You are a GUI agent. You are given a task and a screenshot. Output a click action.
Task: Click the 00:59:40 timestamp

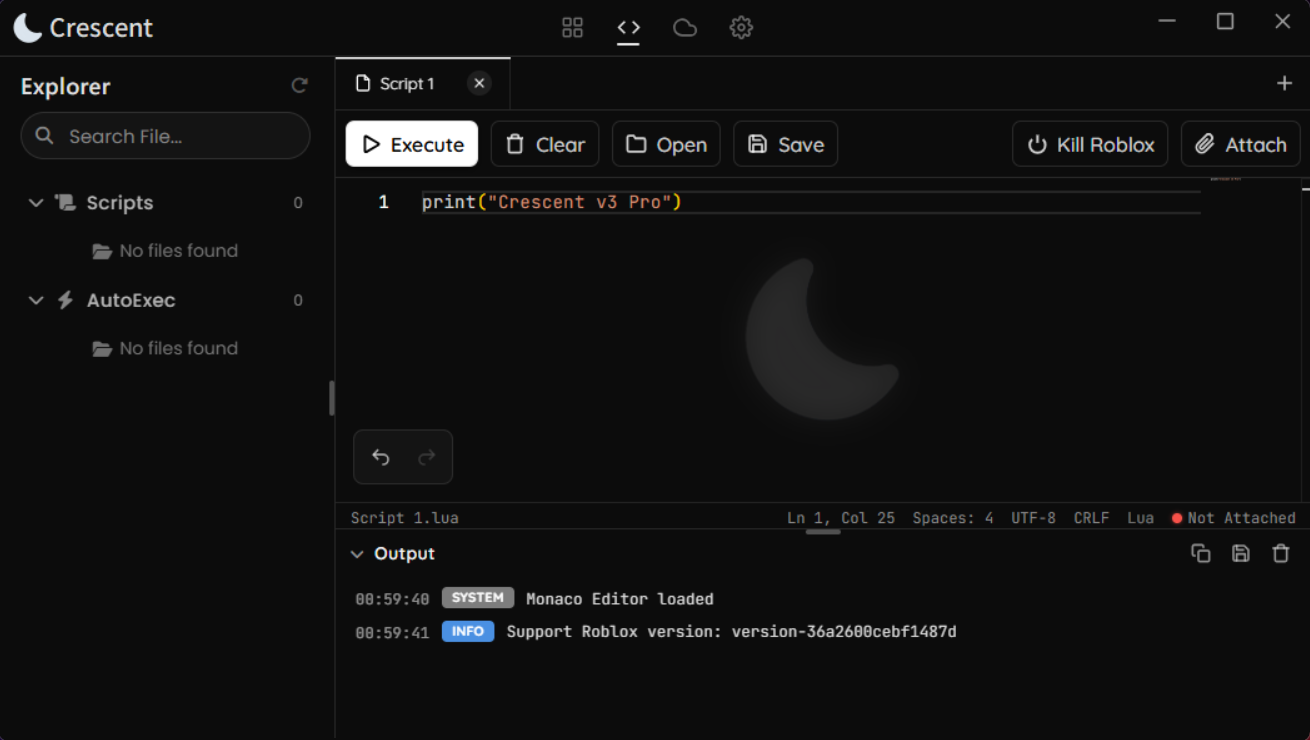coord(392,599)
